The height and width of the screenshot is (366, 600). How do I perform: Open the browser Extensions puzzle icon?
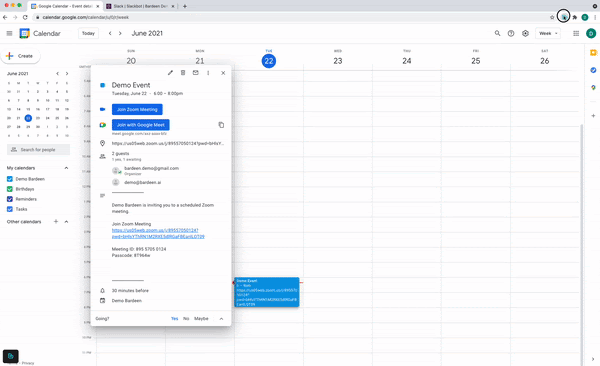click(x=574, y=17)
